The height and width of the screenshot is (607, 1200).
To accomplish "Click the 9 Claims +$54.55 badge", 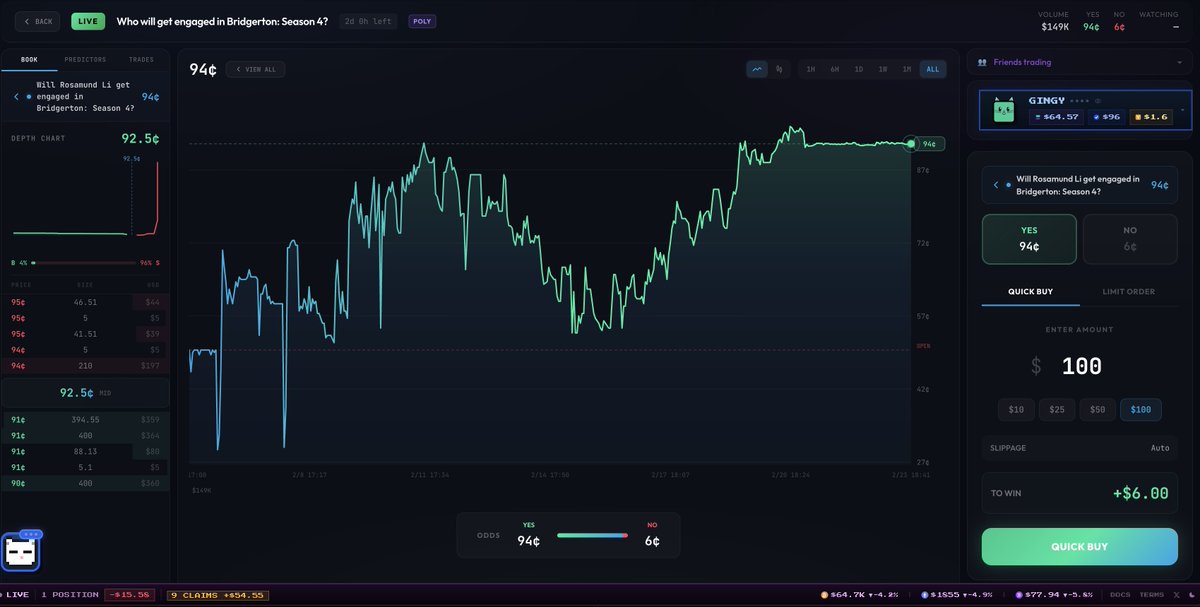I will pyautogui.click(x=218, y=595).
